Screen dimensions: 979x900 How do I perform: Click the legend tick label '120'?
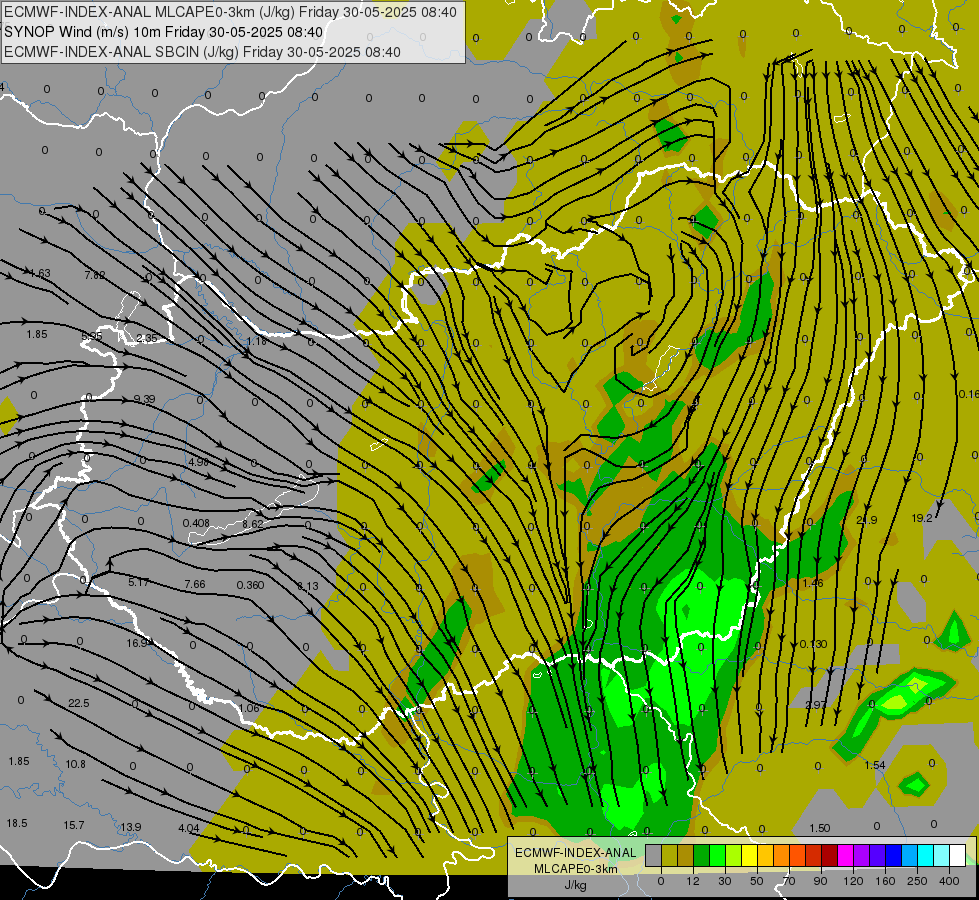[853, 881]
